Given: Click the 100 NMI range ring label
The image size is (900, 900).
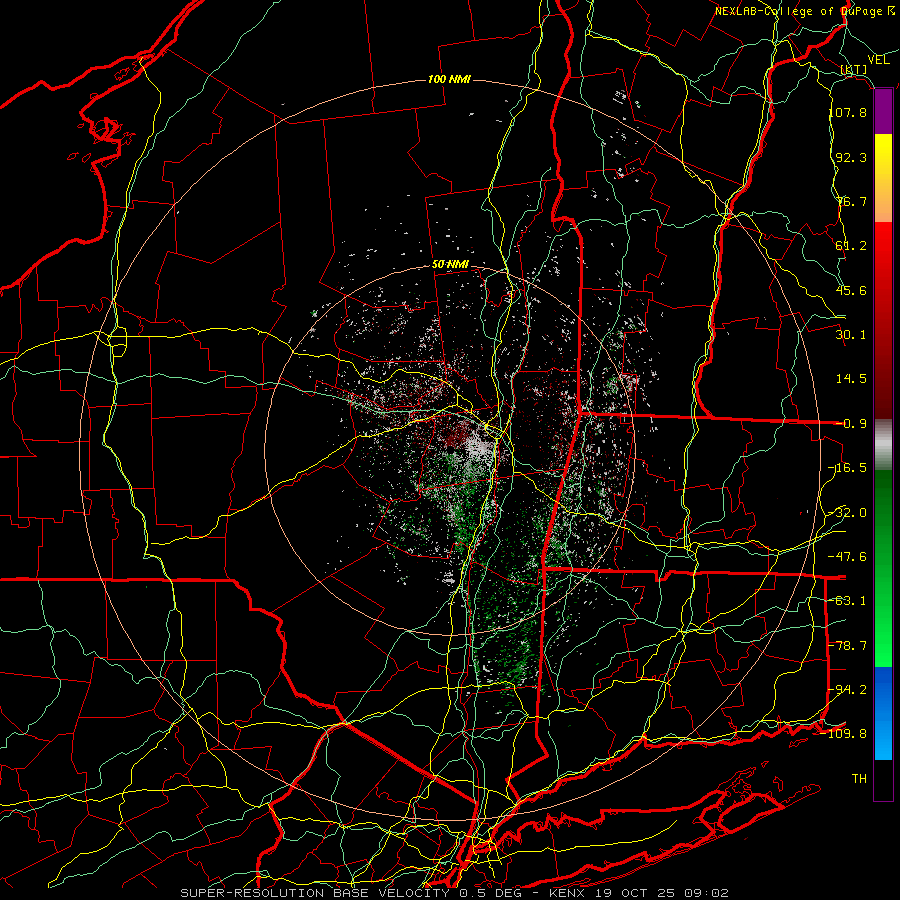Looking at the screenshot, I should 449,79.
